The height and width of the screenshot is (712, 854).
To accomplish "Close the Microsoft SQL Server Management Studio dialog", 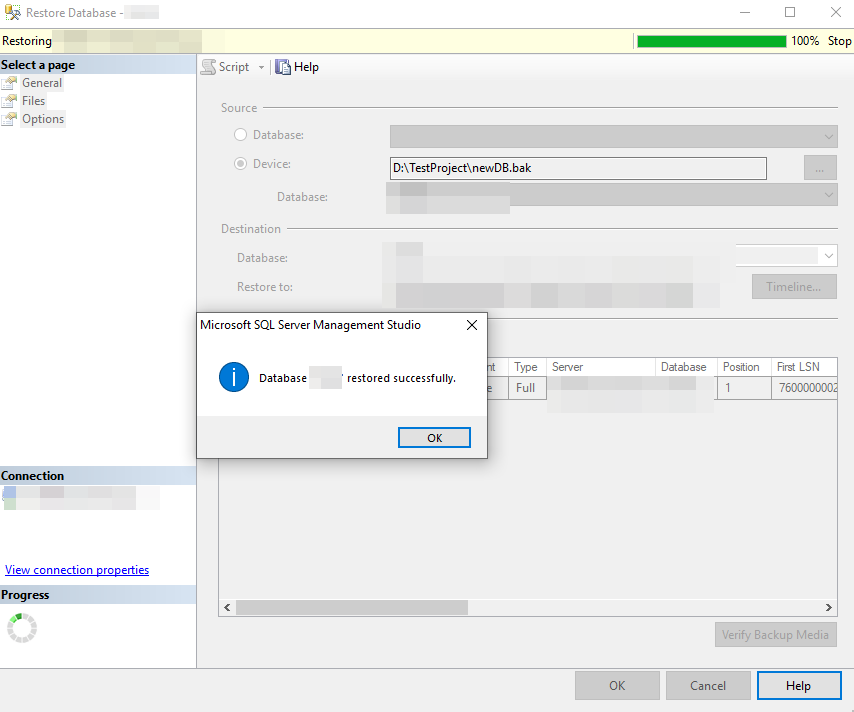I will (x=472, y=325).
